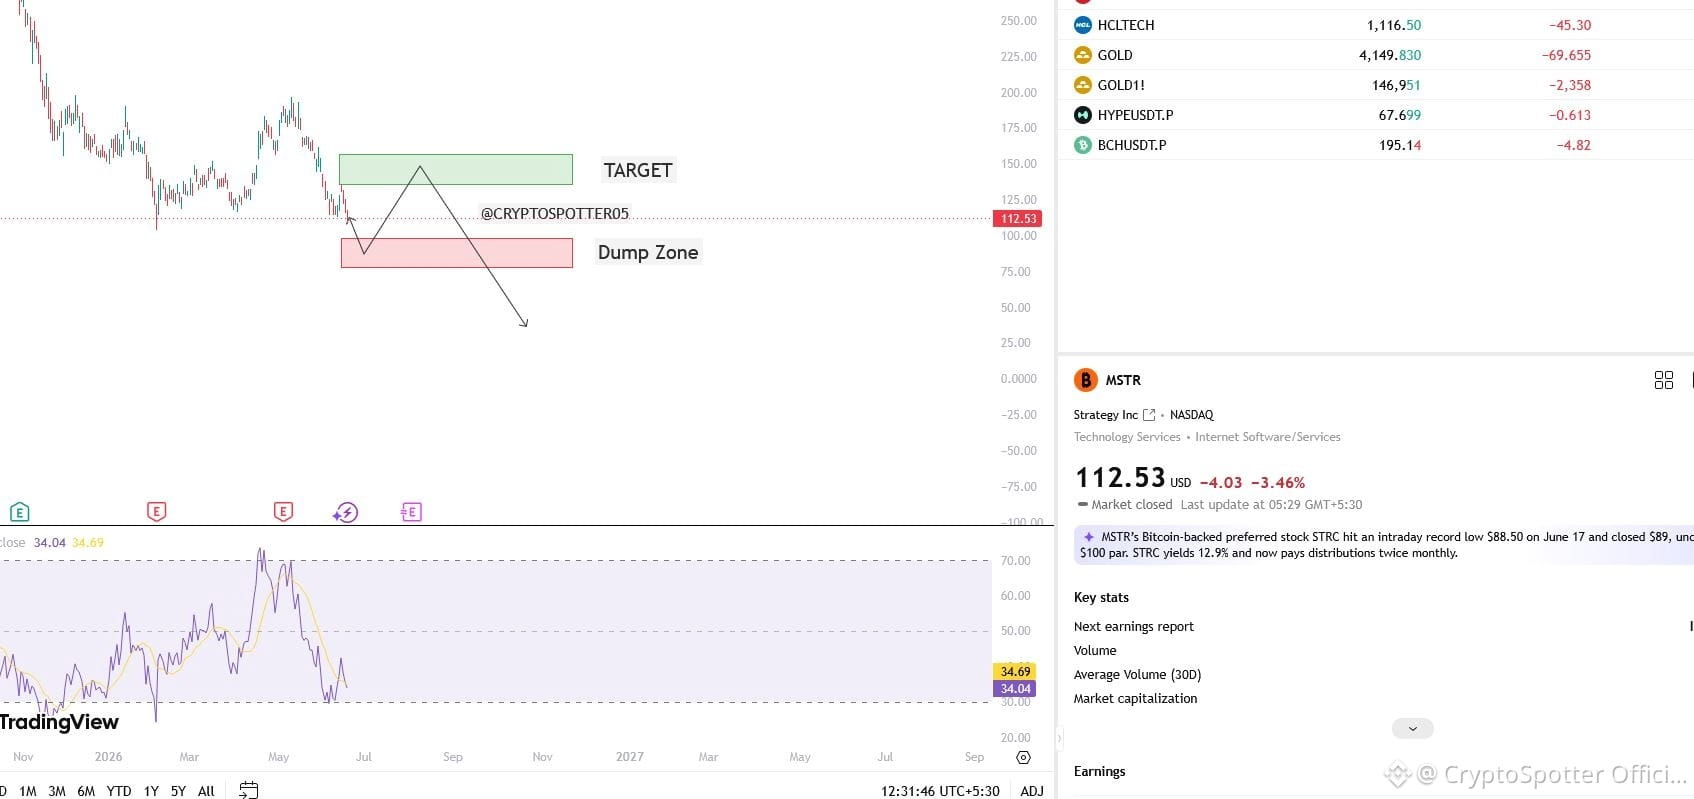
Task: Click the 2027 label on time axis
Action: pos(630,757)
